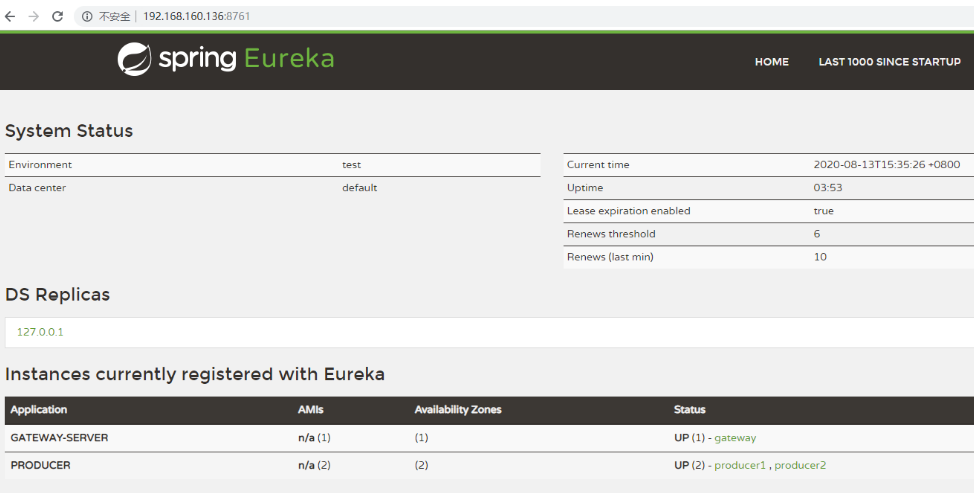Select the renews threshold value 6
This screenshot has height=493, width=974.
[x=817, y=233]
